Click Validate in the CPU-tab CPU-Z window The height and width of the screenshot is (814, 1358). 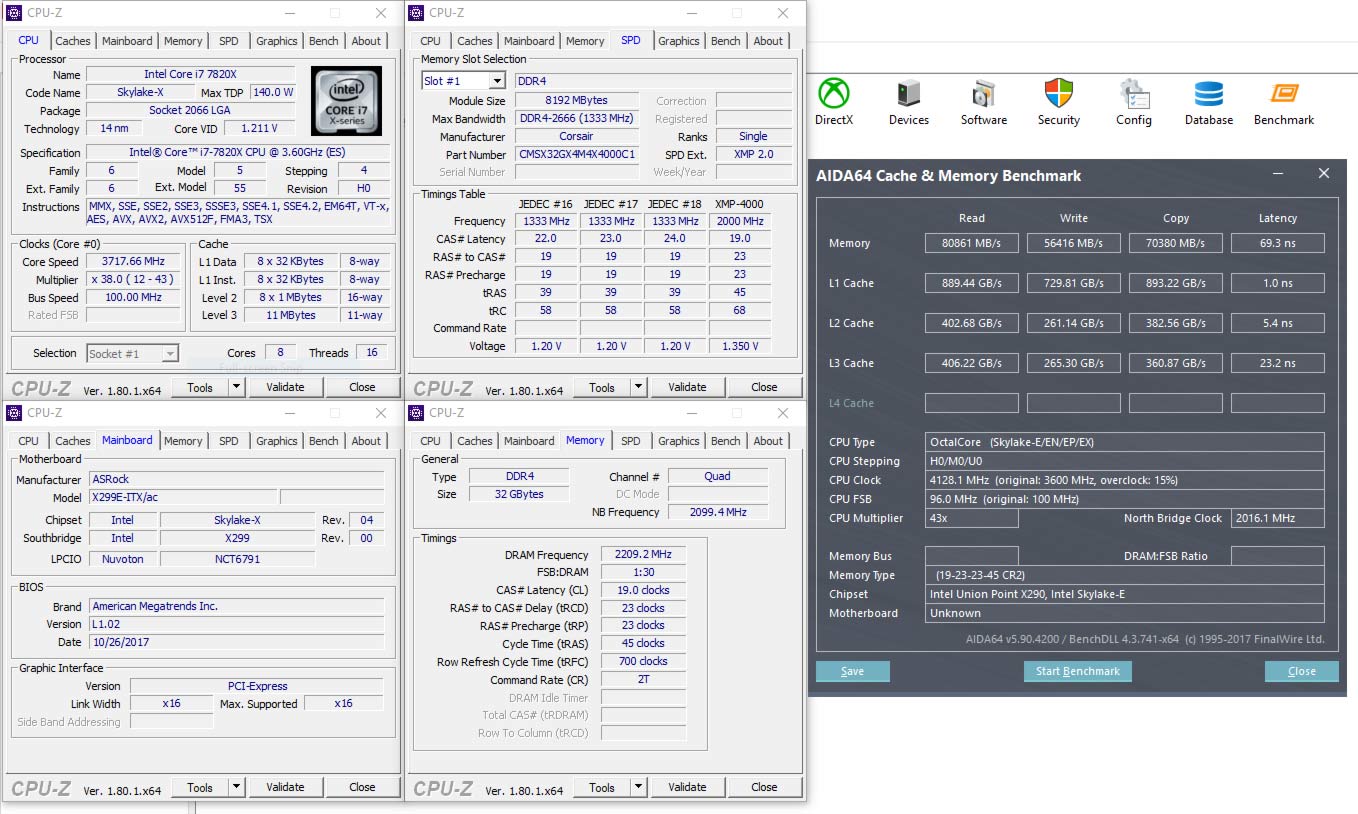(x=285, y=387)
